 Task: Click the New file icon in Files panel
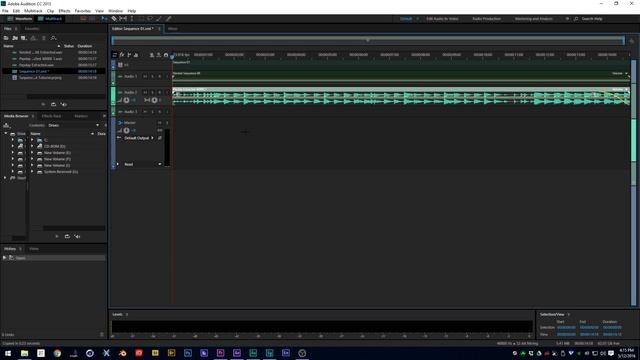24,38
